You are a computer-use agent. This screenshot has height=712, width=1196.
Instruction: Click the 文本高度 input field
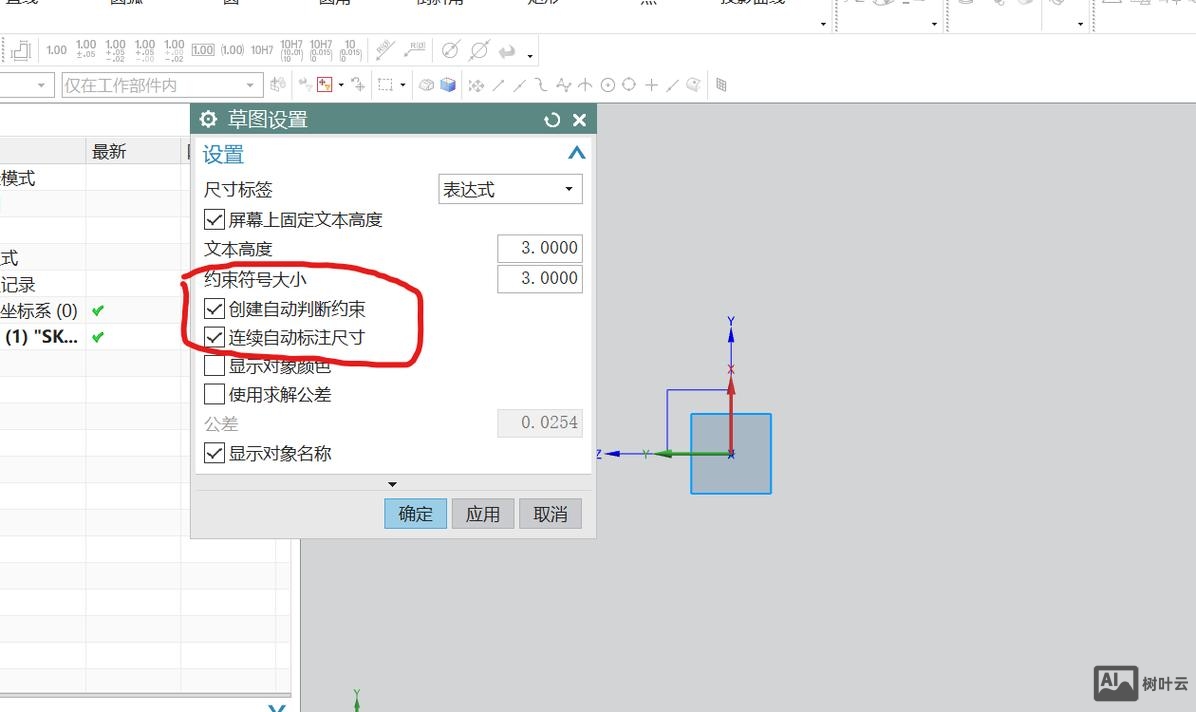tap(539, 248)
